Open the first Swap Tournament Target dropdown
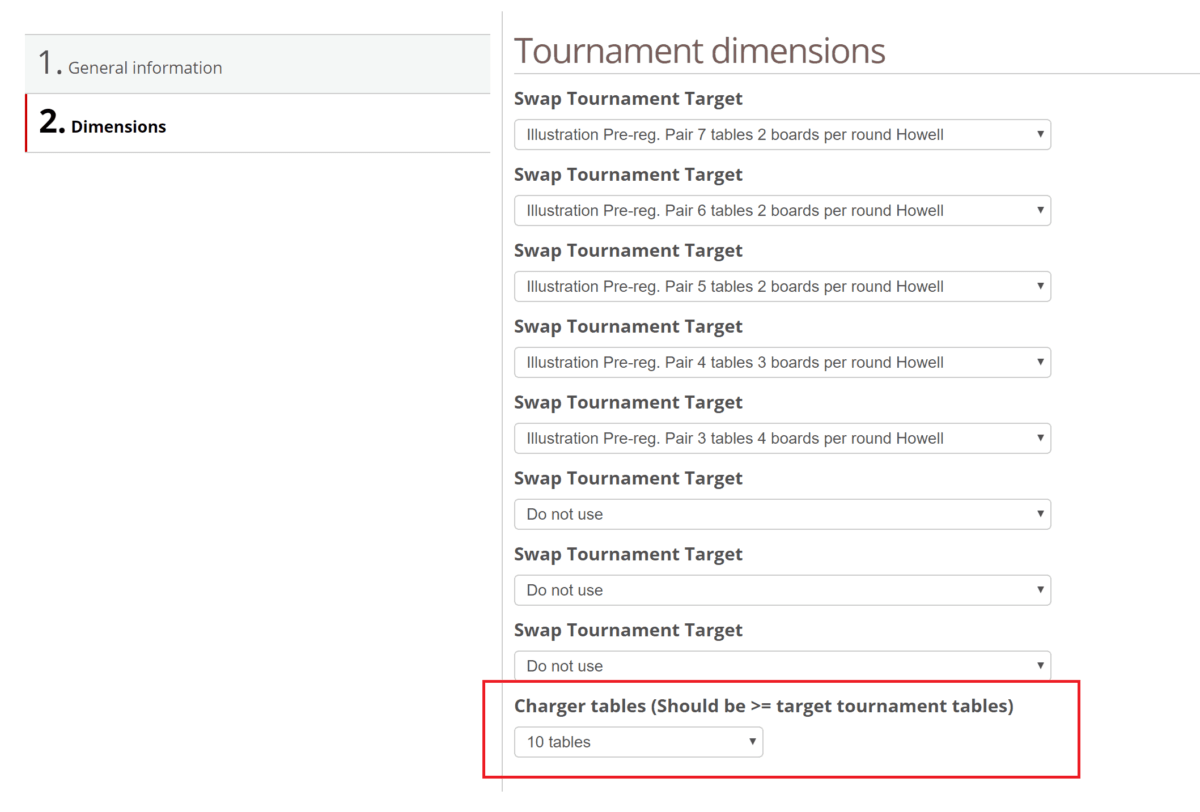Image resolution: width=1200 pixels, height=812 pixels. click(782, 134)
